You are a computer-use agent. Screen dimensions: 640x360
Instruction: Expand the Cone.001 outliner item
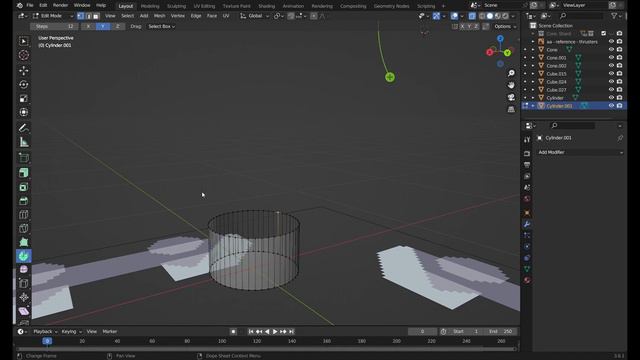pyautogui.click(x=533, y=58)
